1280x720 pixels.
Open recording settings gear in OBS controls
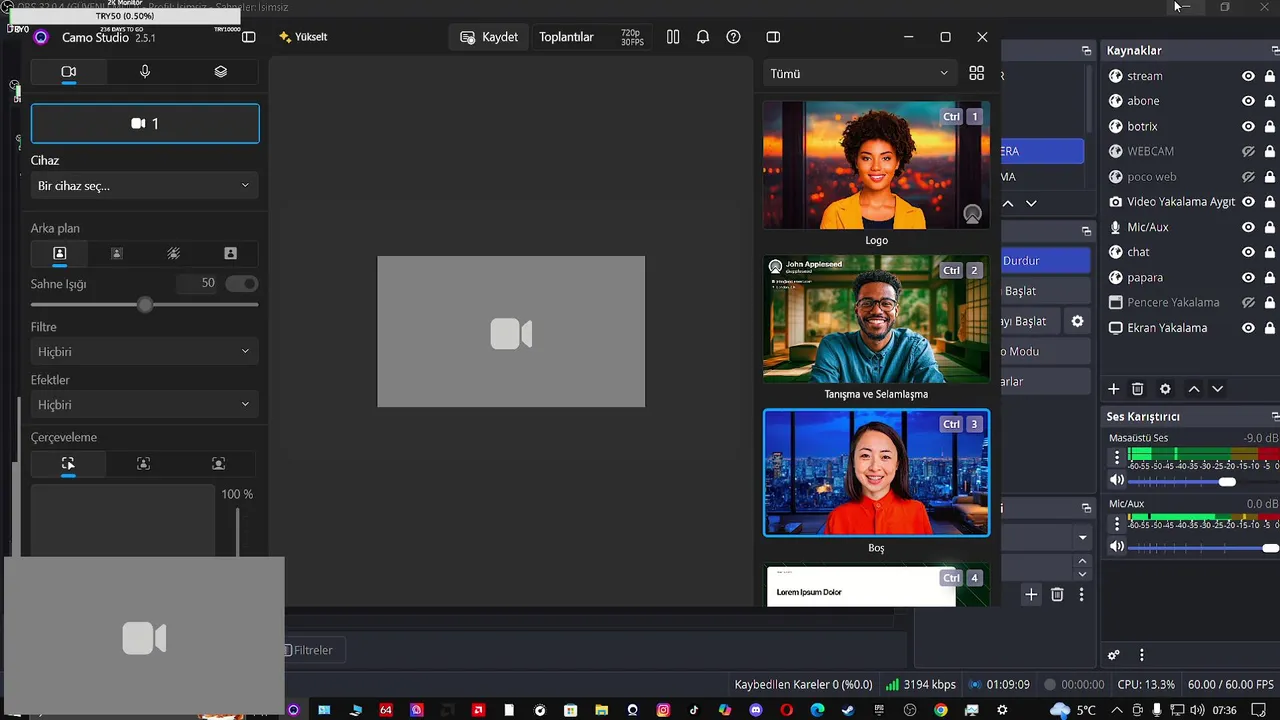1077,321
